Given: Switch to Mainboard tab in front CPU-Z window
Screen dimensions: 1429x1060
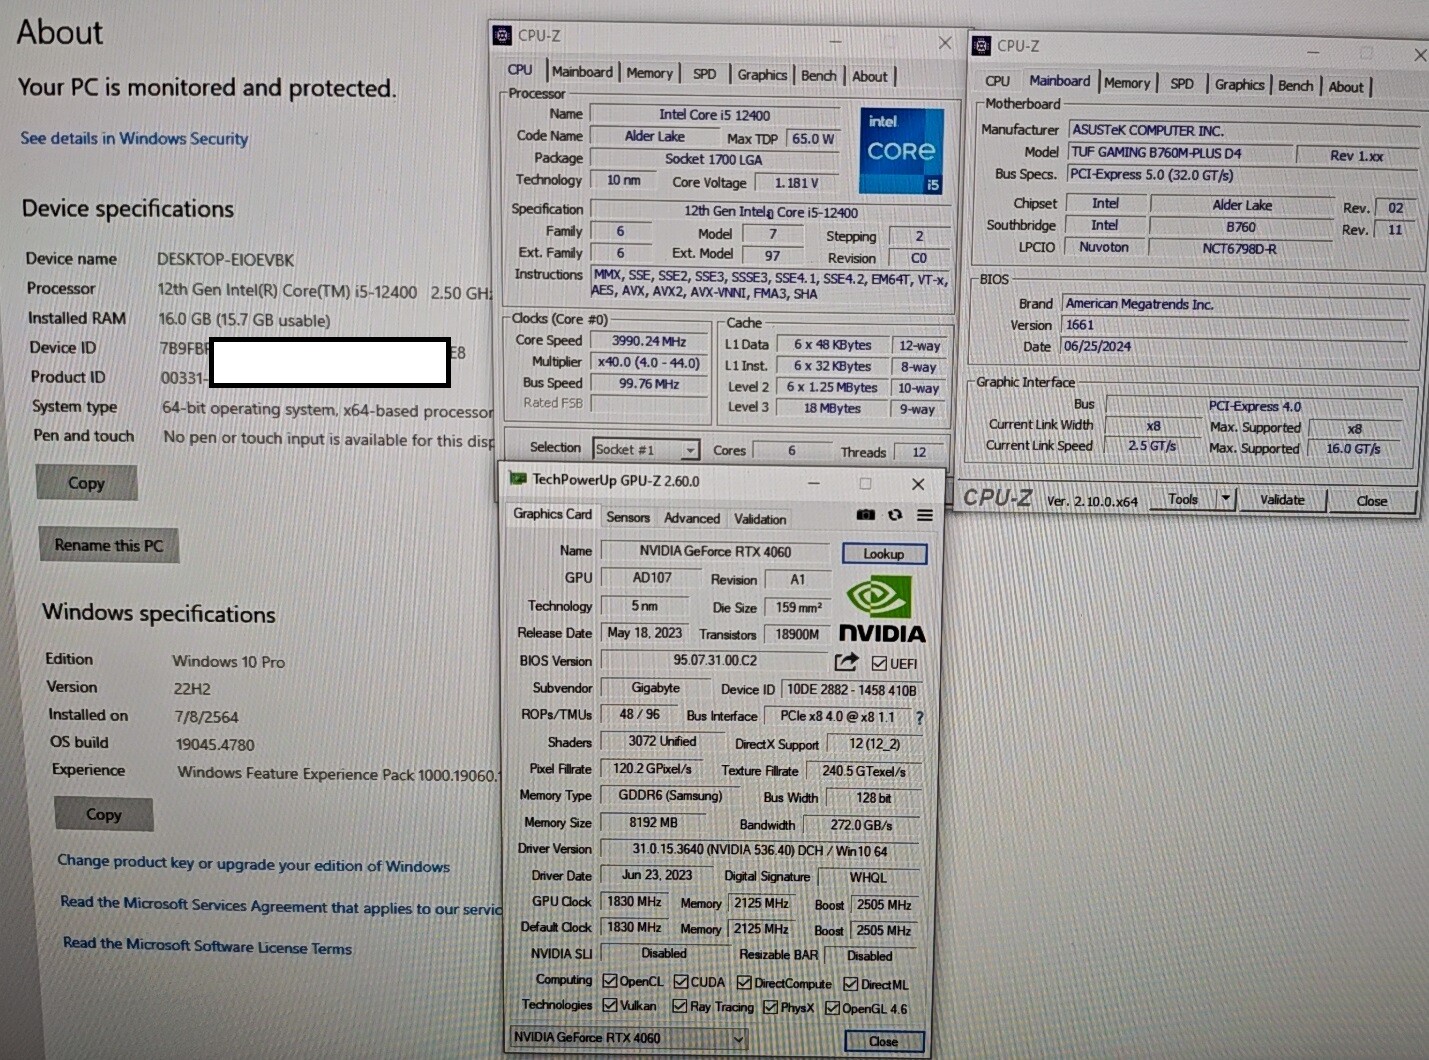Looking at the screenshot, I should tap(582, 72).
